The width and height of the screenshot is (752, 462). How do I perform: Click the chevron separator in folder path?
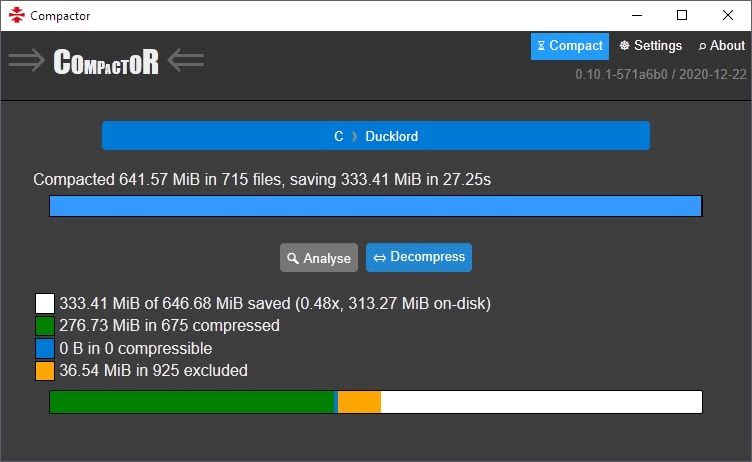[354, 136]
